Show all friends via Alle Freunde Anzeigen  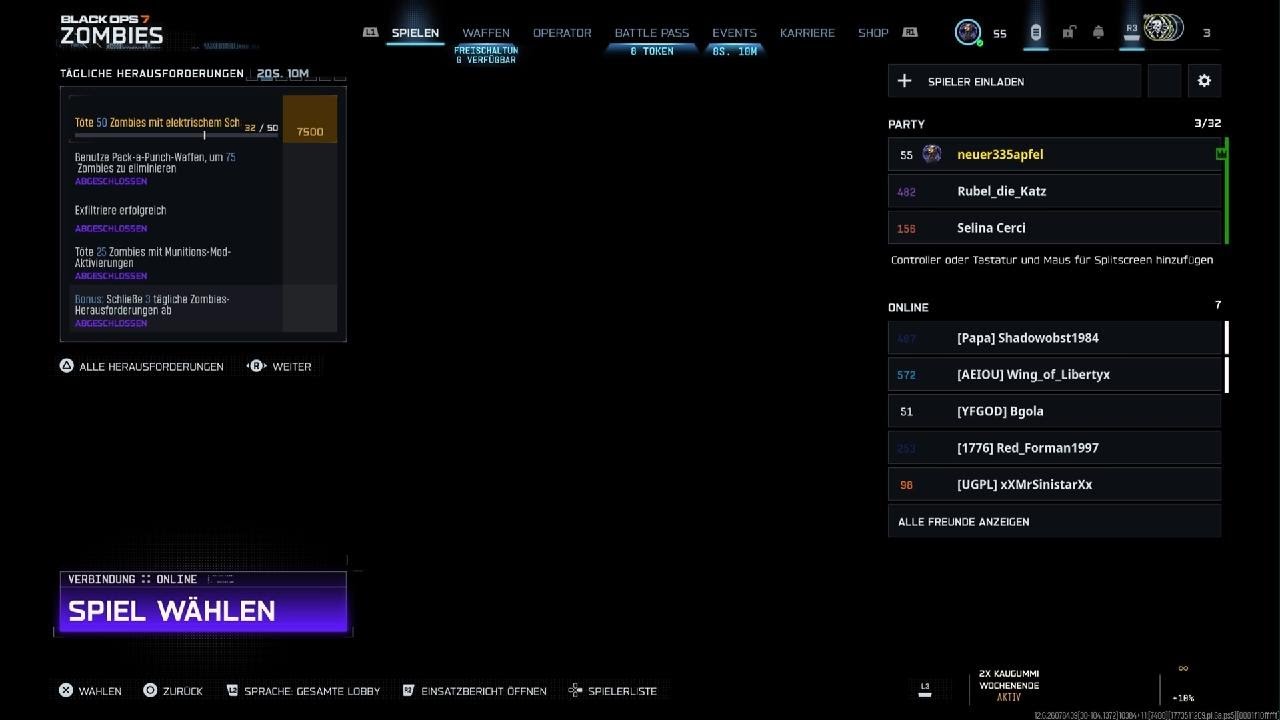click(1054, 521)
